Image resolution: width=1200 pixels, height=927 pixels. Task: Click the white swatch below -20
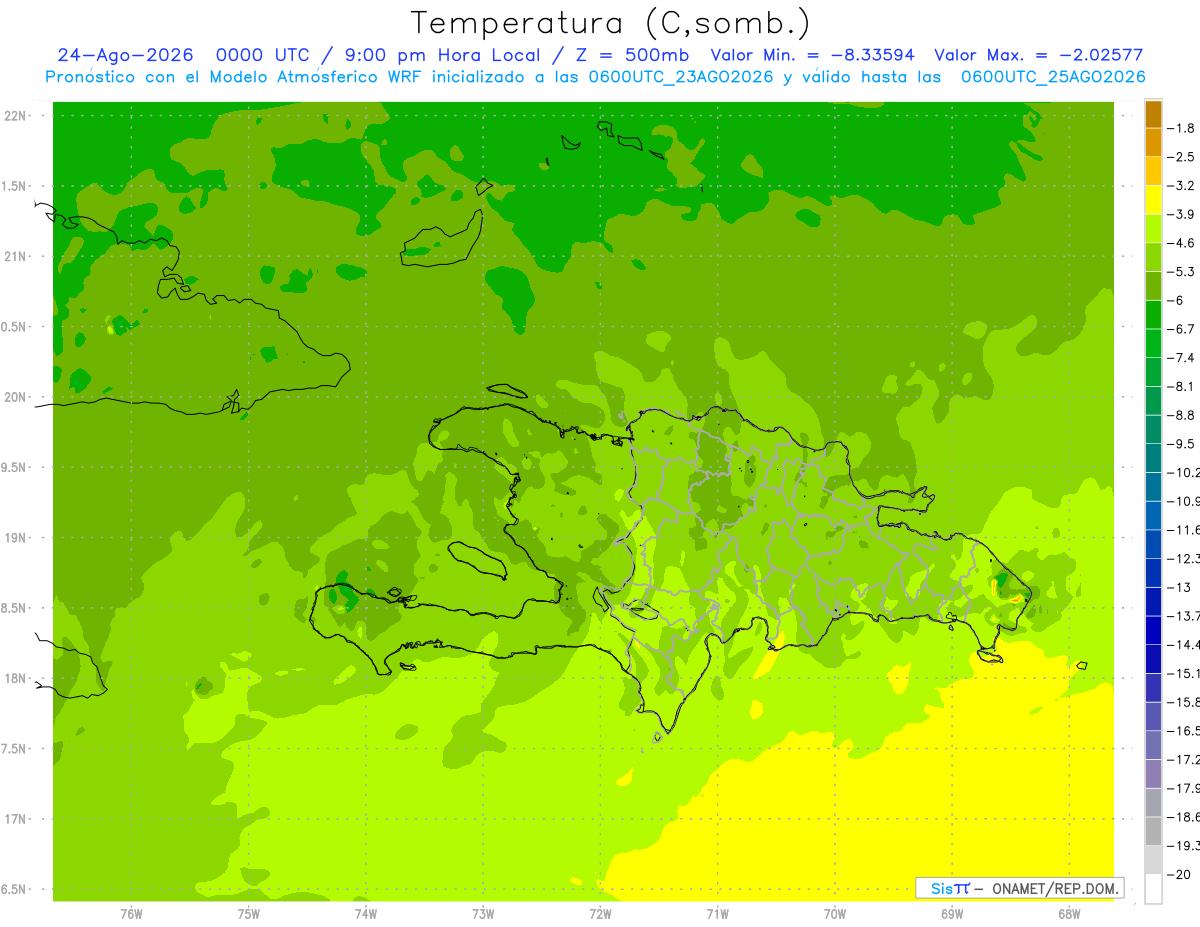pos(1153,889)
